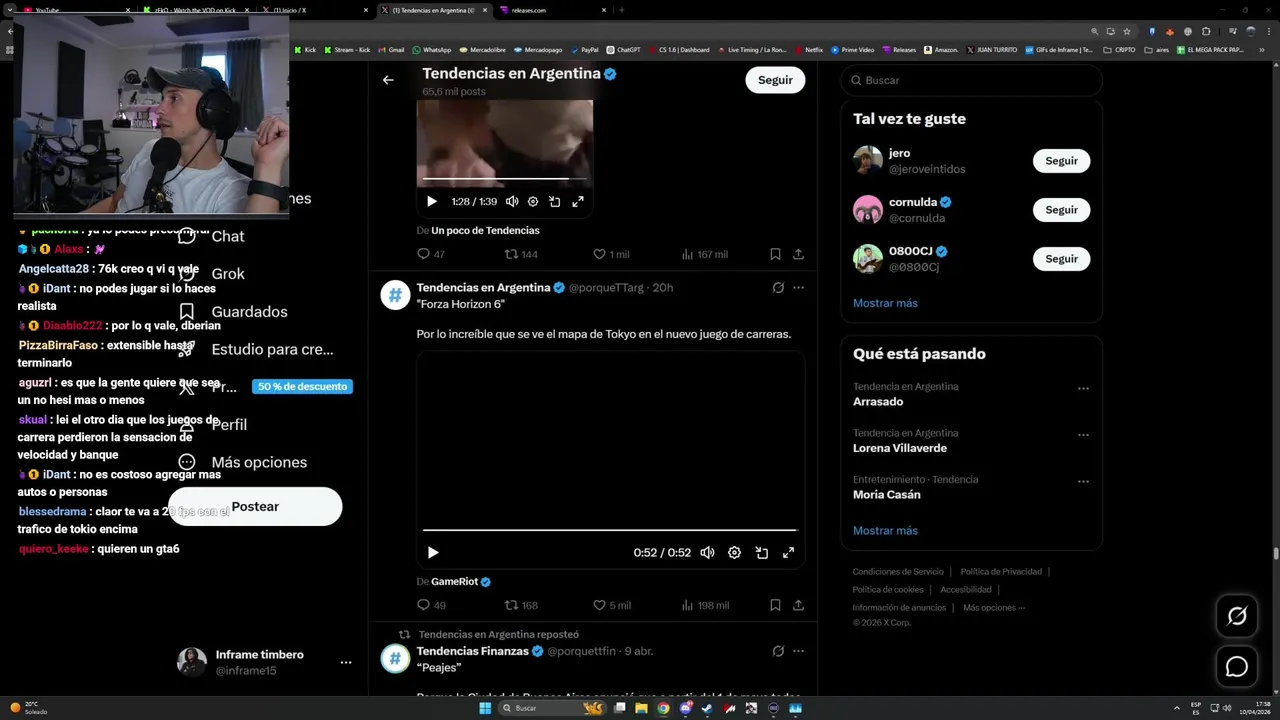
Task: Open the floating Grok button
Action: (x=1237, y=616)
